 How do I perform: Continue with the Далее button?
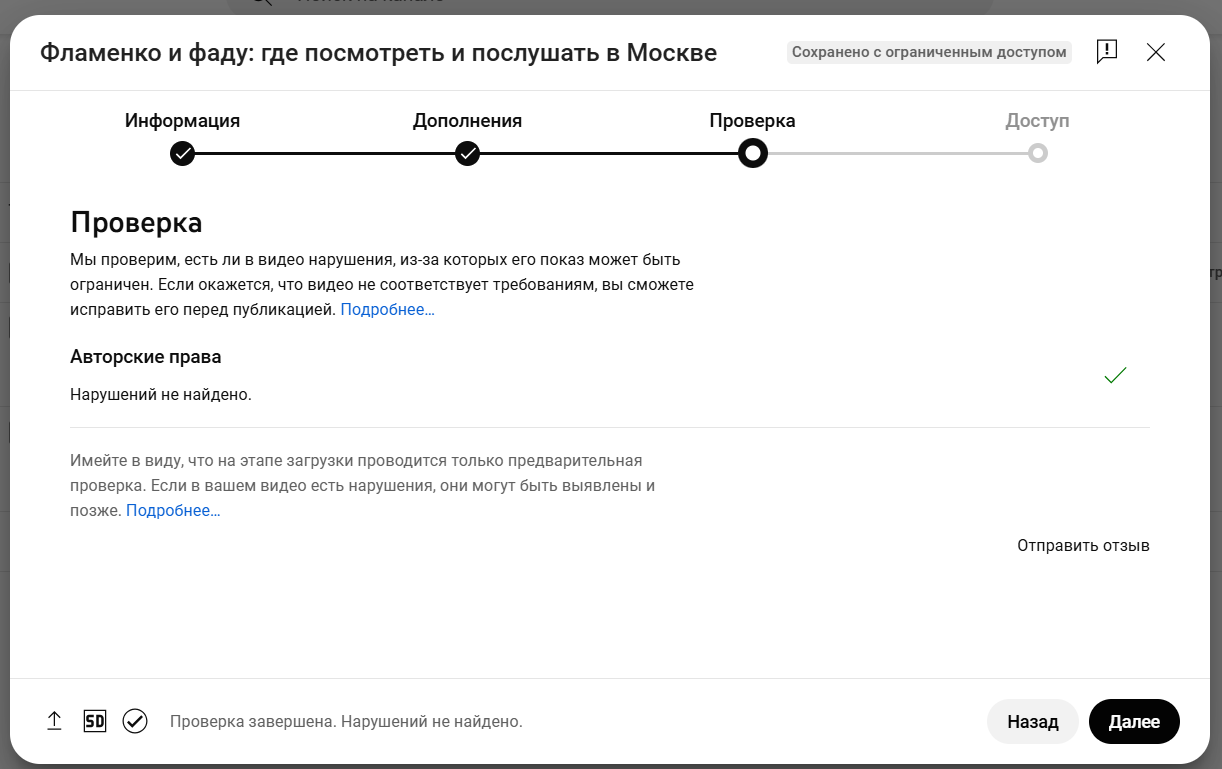pyautogui.click(x=1134, y=722)
